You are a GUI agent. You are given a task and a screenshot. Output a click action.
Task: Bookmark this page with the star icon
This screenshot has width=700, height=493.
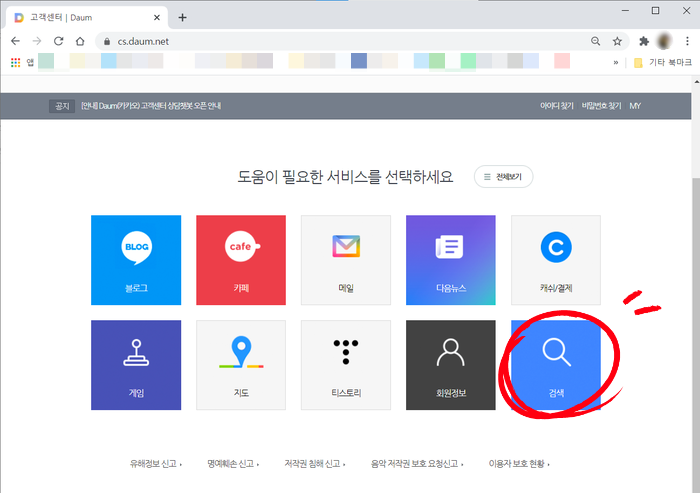pos(617,41)
